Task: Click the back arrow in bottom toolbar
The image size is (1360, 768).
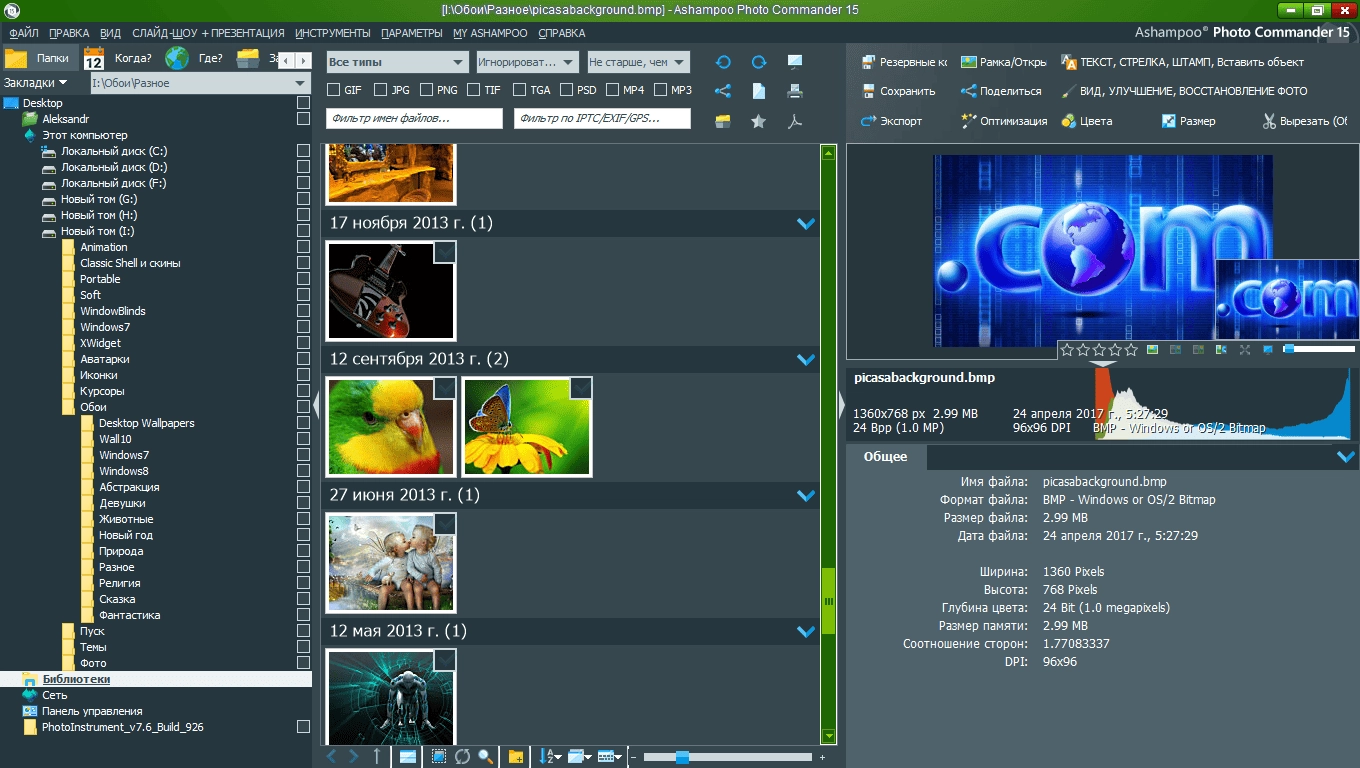Action: tap(333, 757)
